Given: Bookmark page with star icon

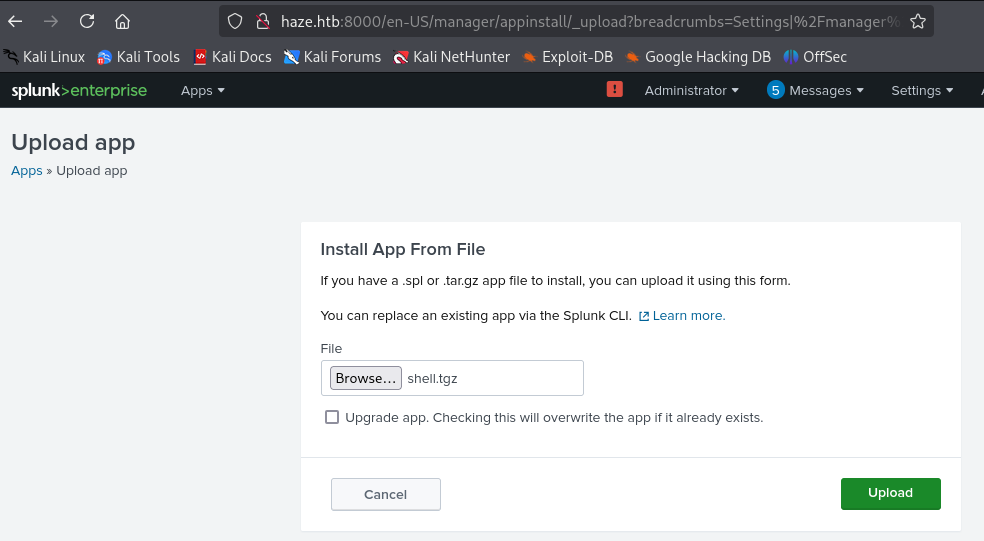Looking at the screenshot, I should (x=917, y=21).
